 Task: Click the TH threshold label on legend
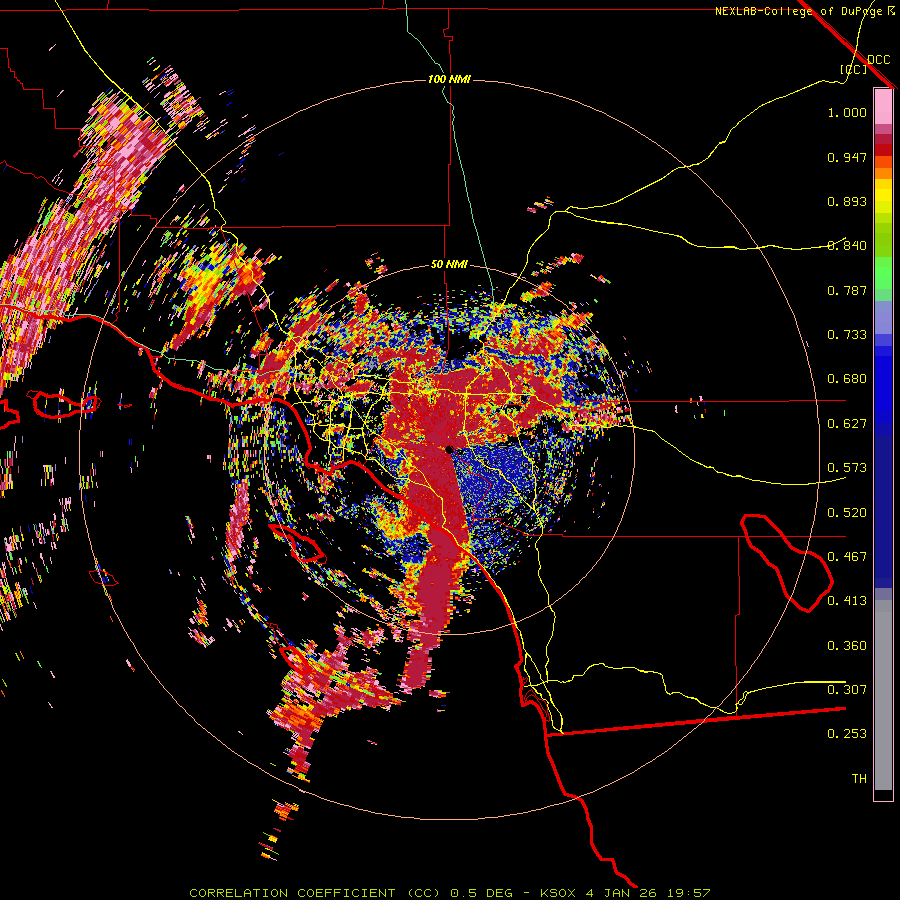pyautogui.click(x=859, y=779)
